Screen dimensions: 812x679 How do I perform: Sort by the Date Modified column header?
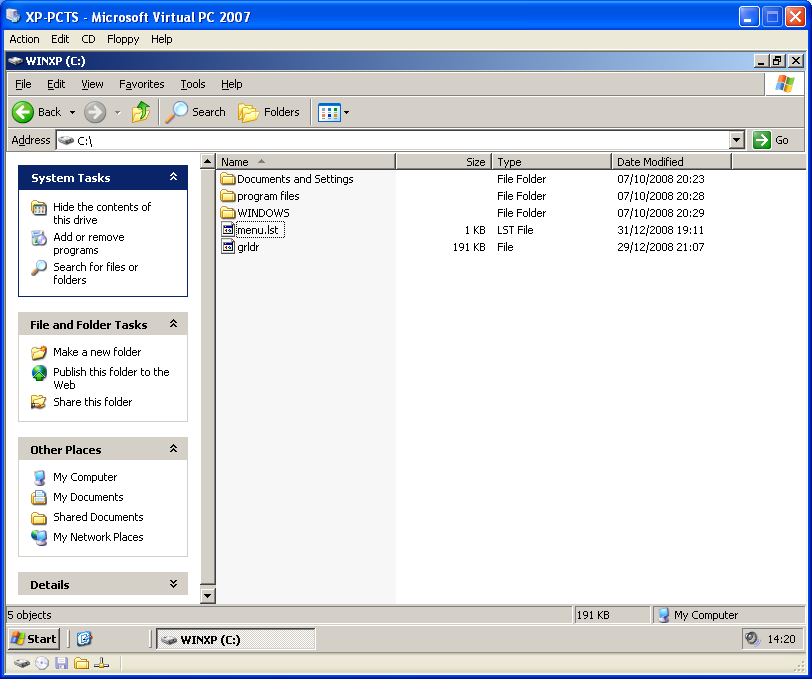672,162
